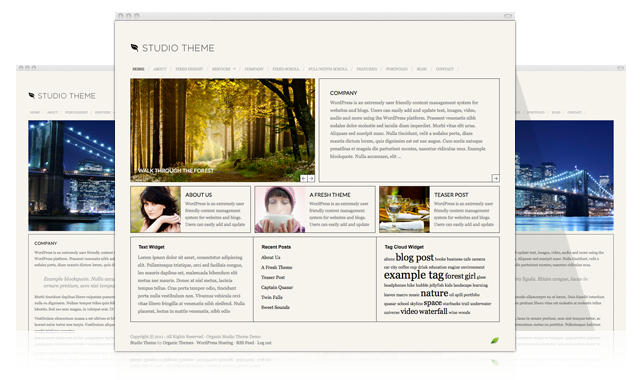
Task: Advance to the next slide in forest slider
Action: 311,178
